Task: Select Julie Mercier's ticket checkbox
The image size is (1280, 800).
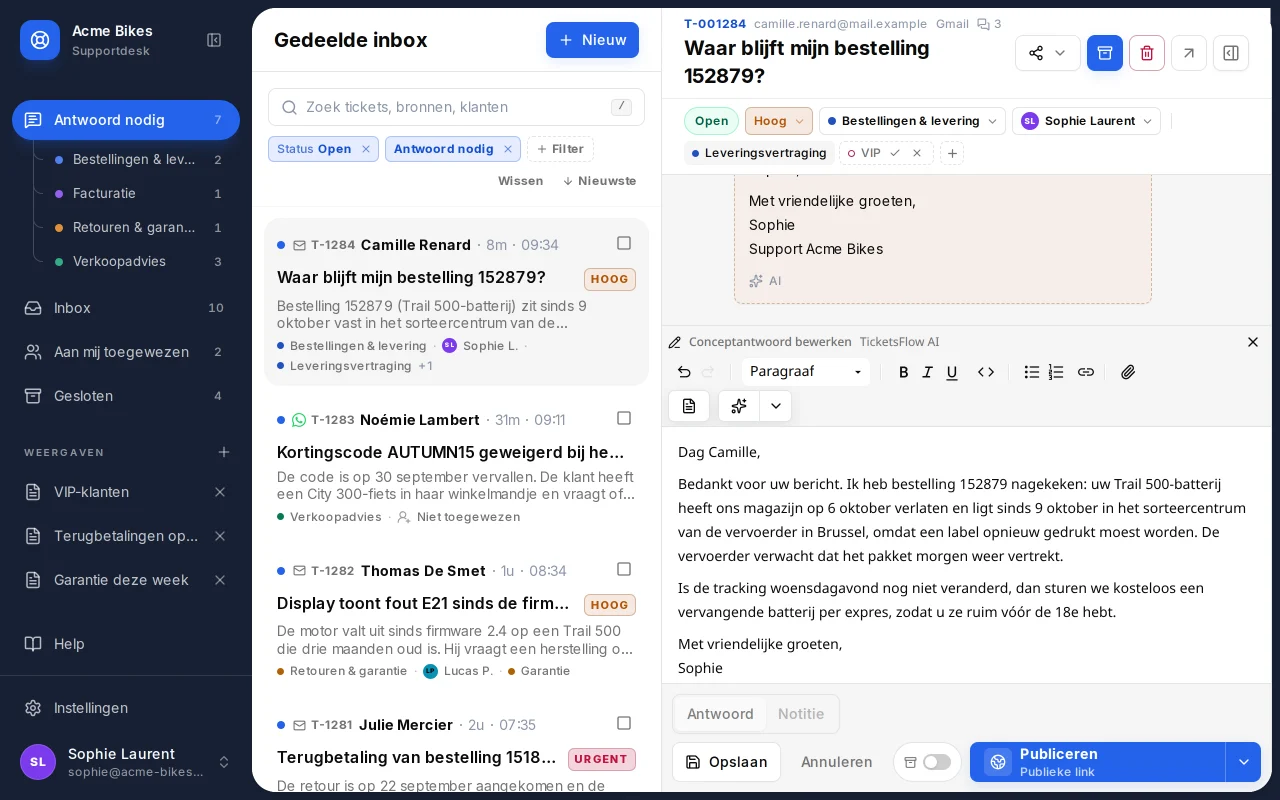Action: 624,723
